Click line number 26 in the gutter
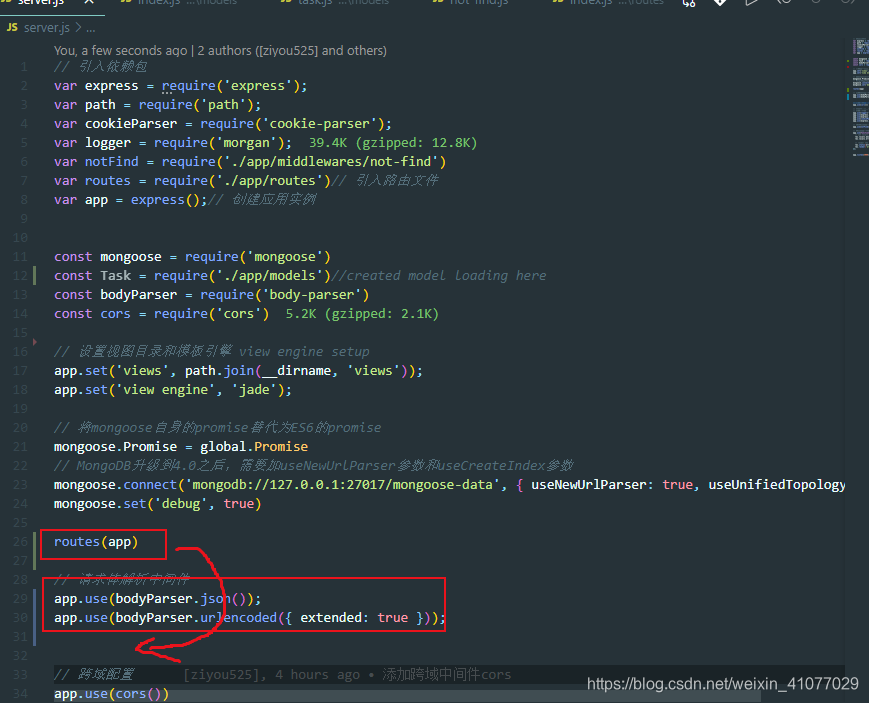The height and width of the screenshot is (703, 869). tap(21, 542)
